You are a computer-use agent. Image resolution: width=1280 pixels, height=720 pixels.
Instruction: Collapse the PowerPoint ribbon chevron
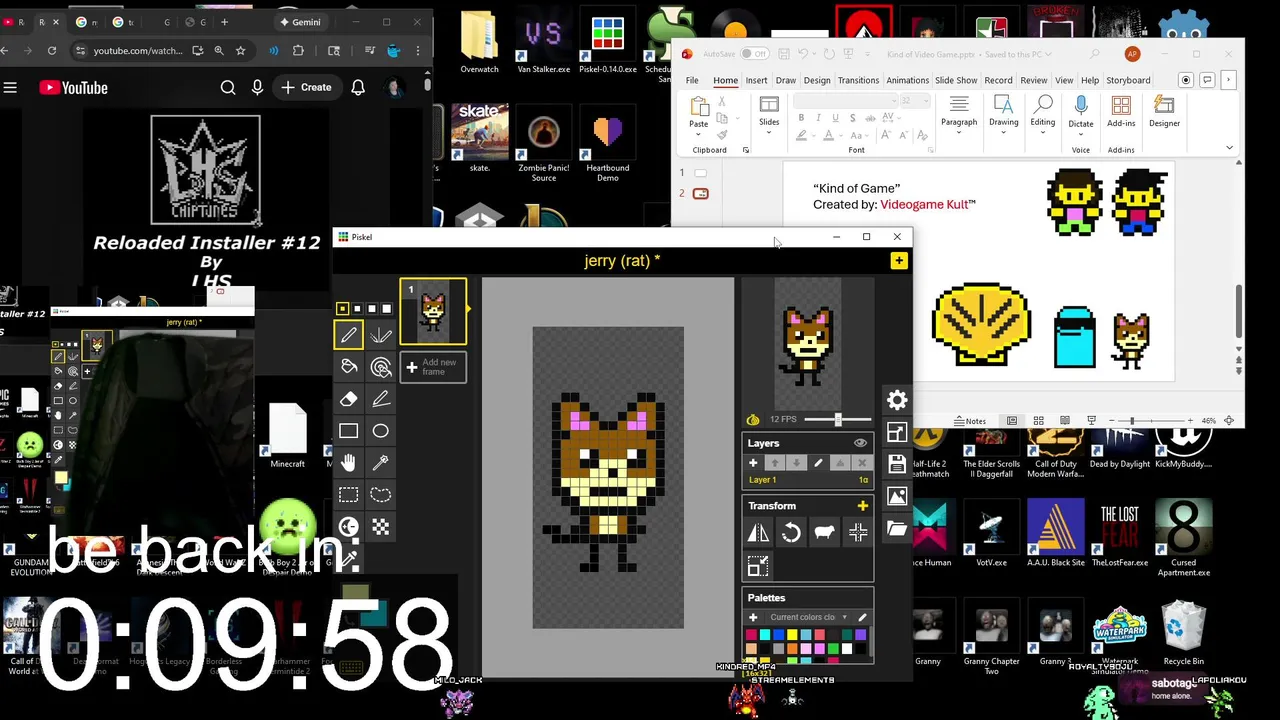1229,148
